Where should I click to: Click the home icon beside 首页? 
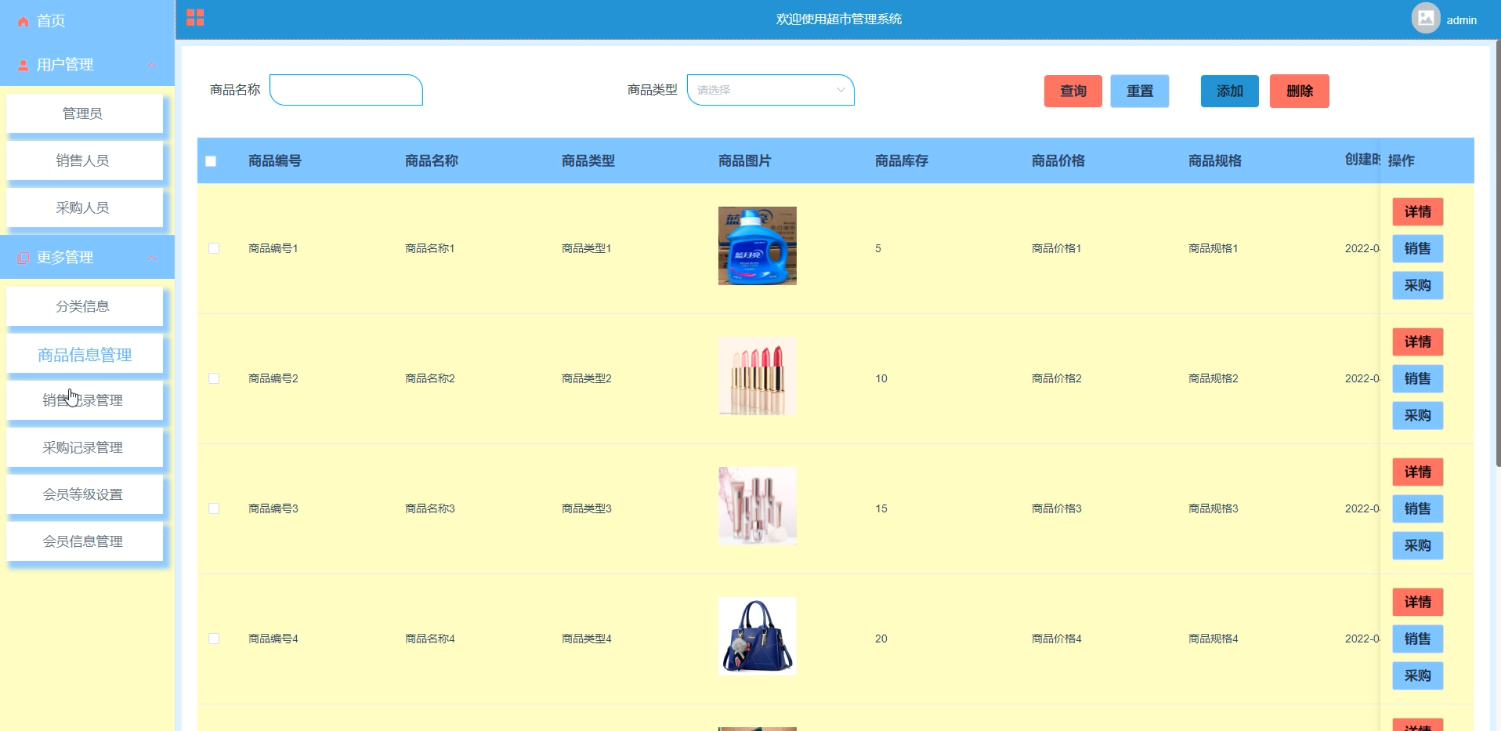click(x=23, y=21)
